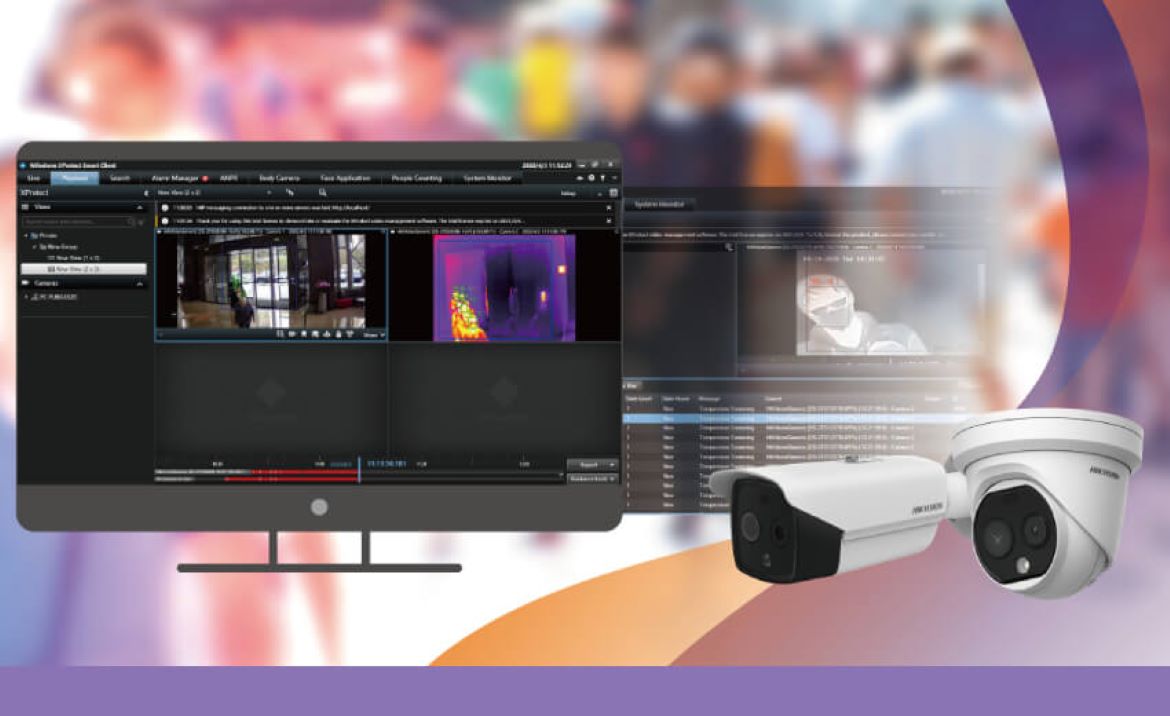Dismiss the second notification message

[x=609, y=221]
